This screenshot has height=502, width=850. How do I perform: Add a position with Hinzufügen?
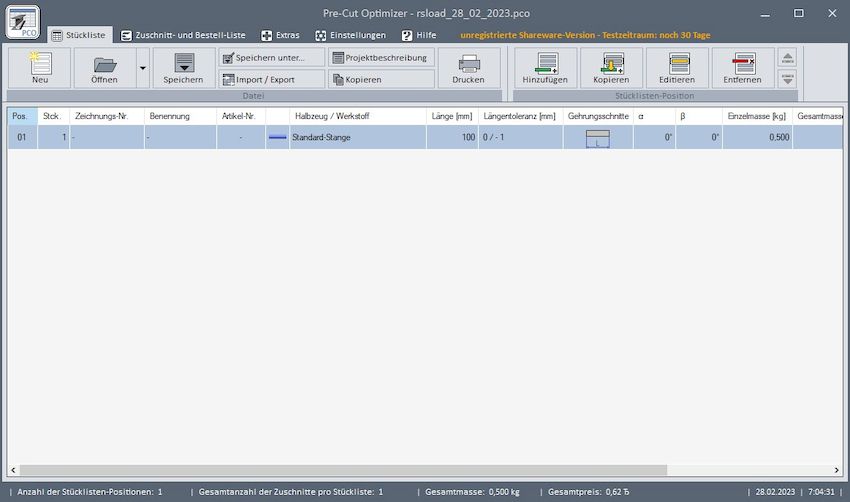545,68
